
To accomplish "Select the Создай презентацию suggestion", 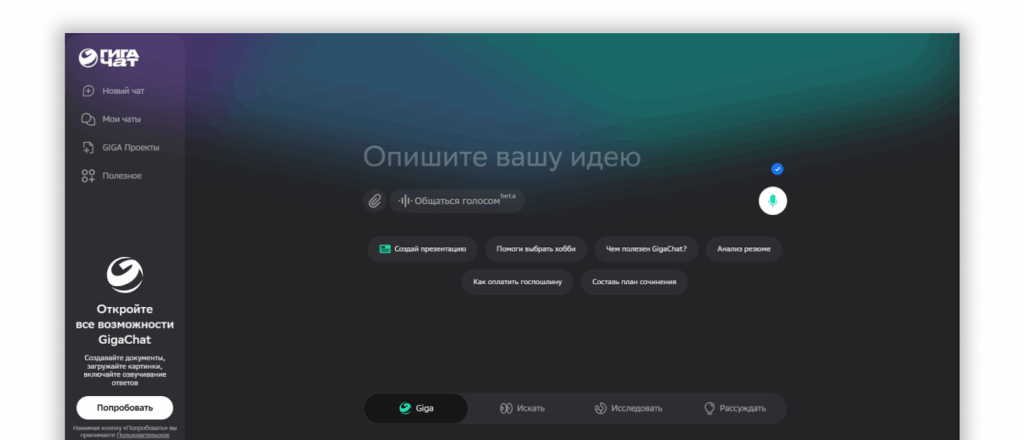I will [423, 249].
